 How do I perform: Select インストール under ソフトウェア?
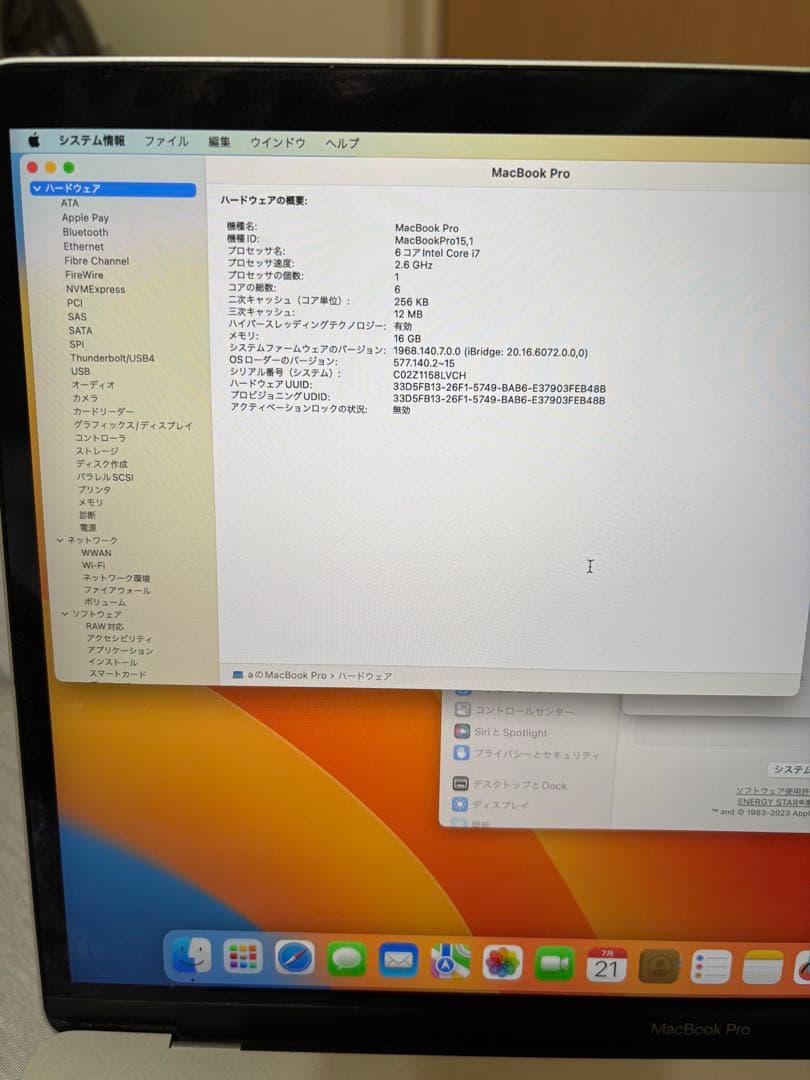coord(113,662)
